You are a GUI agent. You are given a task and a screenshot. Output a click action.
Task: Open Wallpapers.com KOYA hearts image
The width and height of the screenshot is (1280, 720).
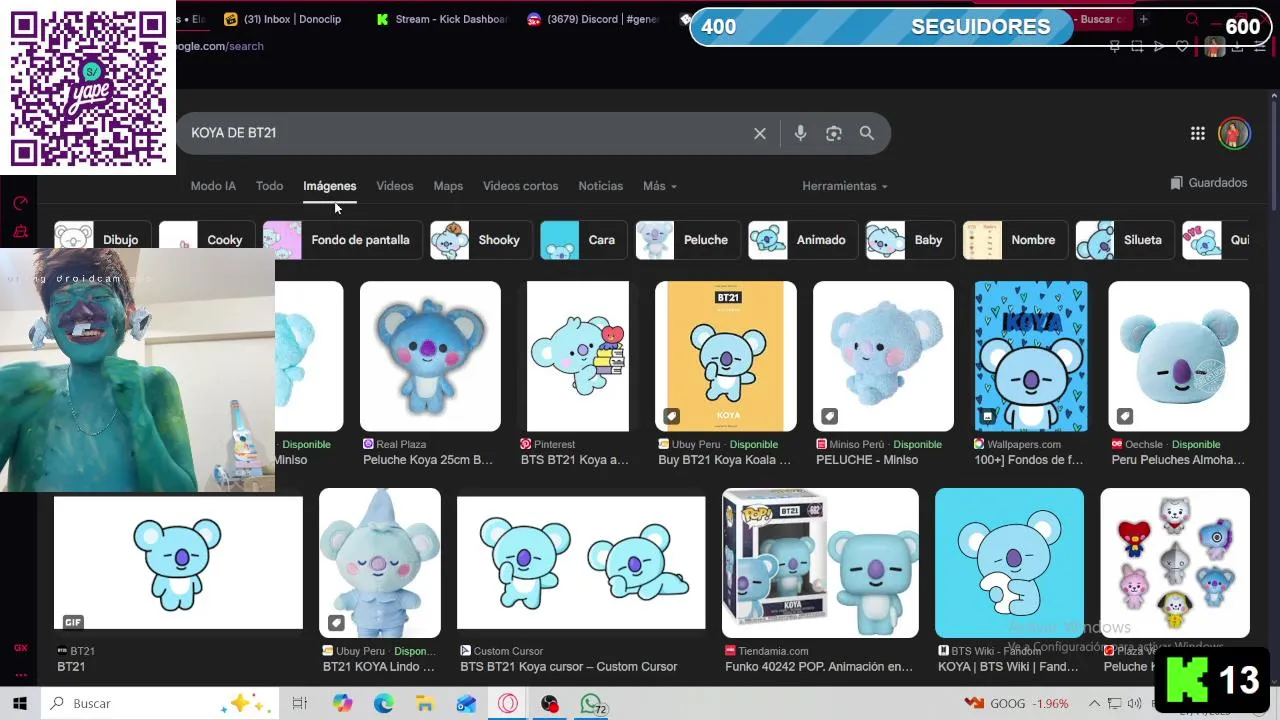[x=1031, y=356]
